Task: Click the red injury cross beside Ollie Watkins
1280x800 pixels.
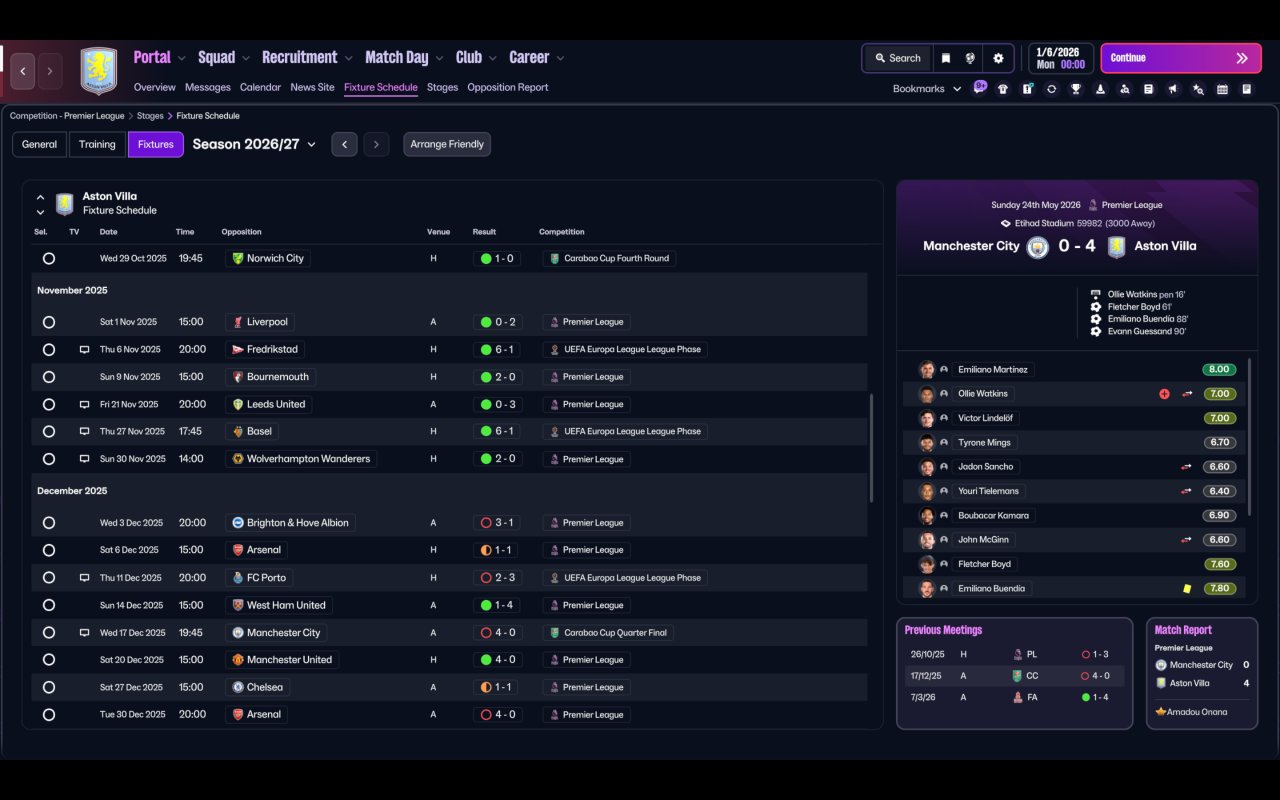Action: point(1164,394)
